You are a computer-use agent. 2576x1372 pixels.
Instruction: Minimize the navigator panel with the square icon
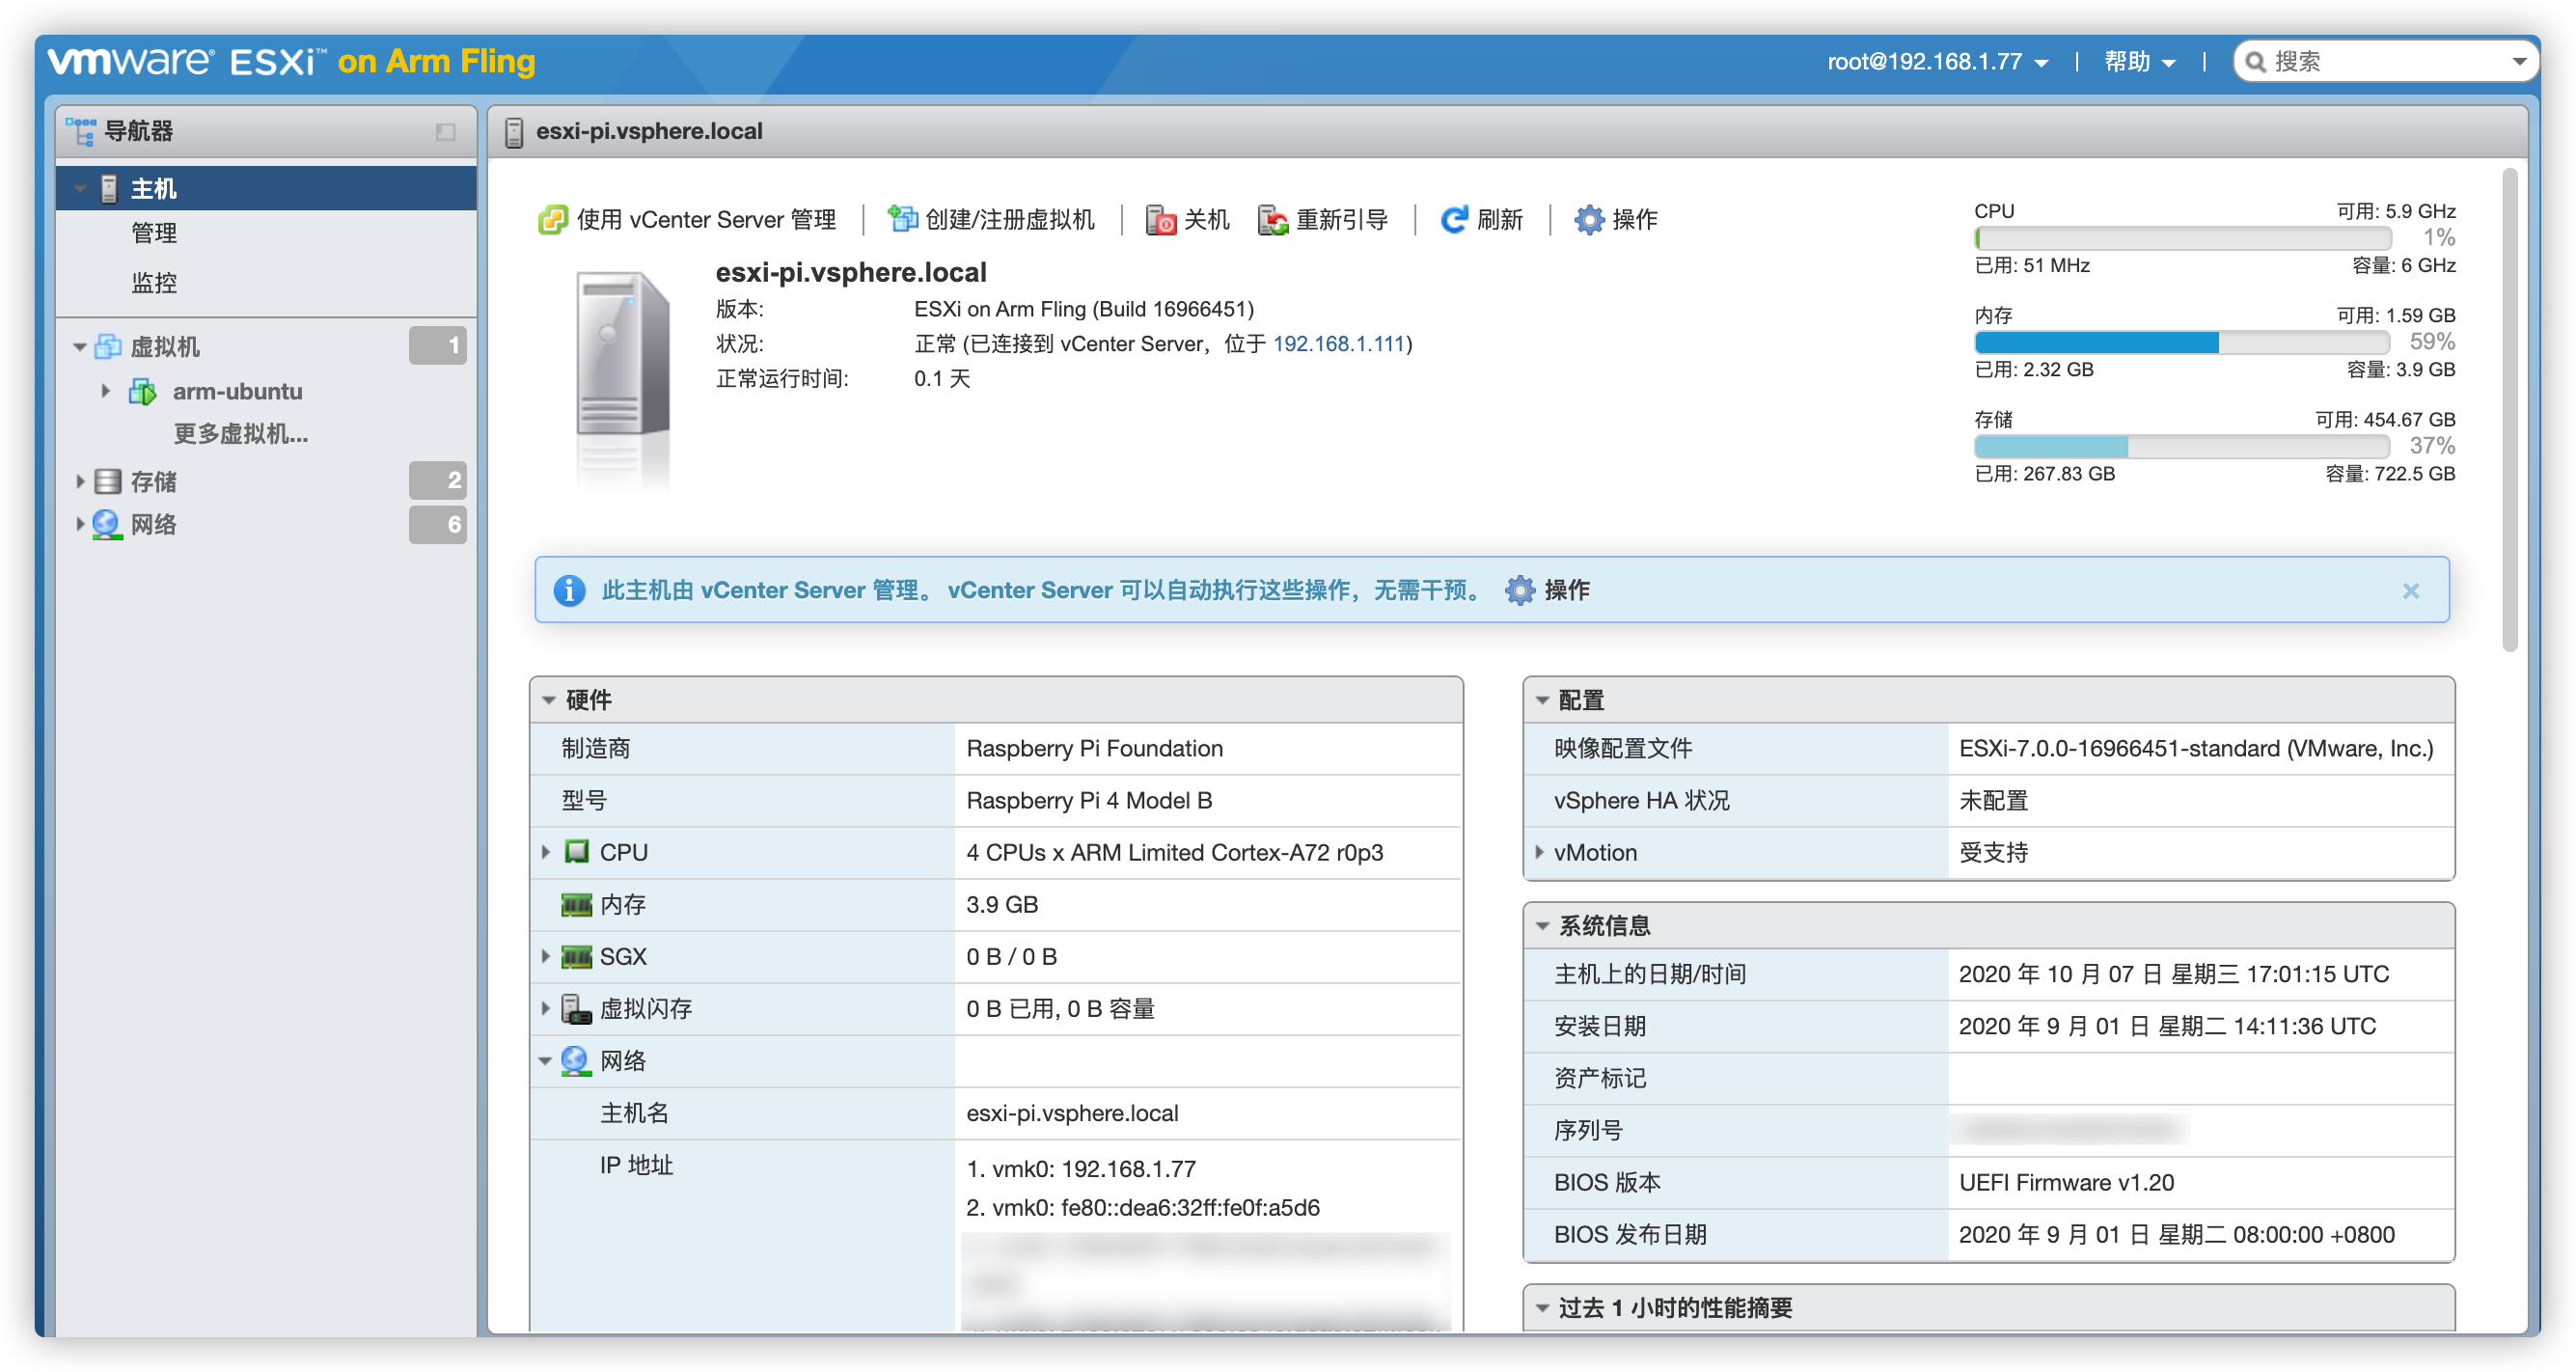coord(446,132)
